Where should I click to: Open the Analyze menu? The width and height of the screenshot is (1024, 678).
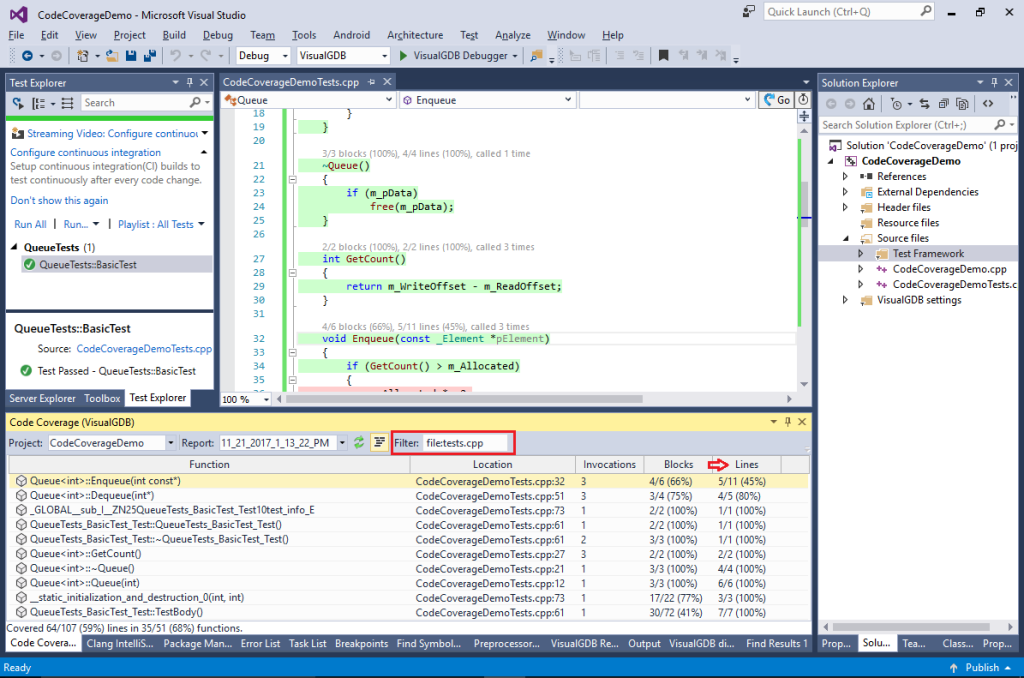point(513,35)
